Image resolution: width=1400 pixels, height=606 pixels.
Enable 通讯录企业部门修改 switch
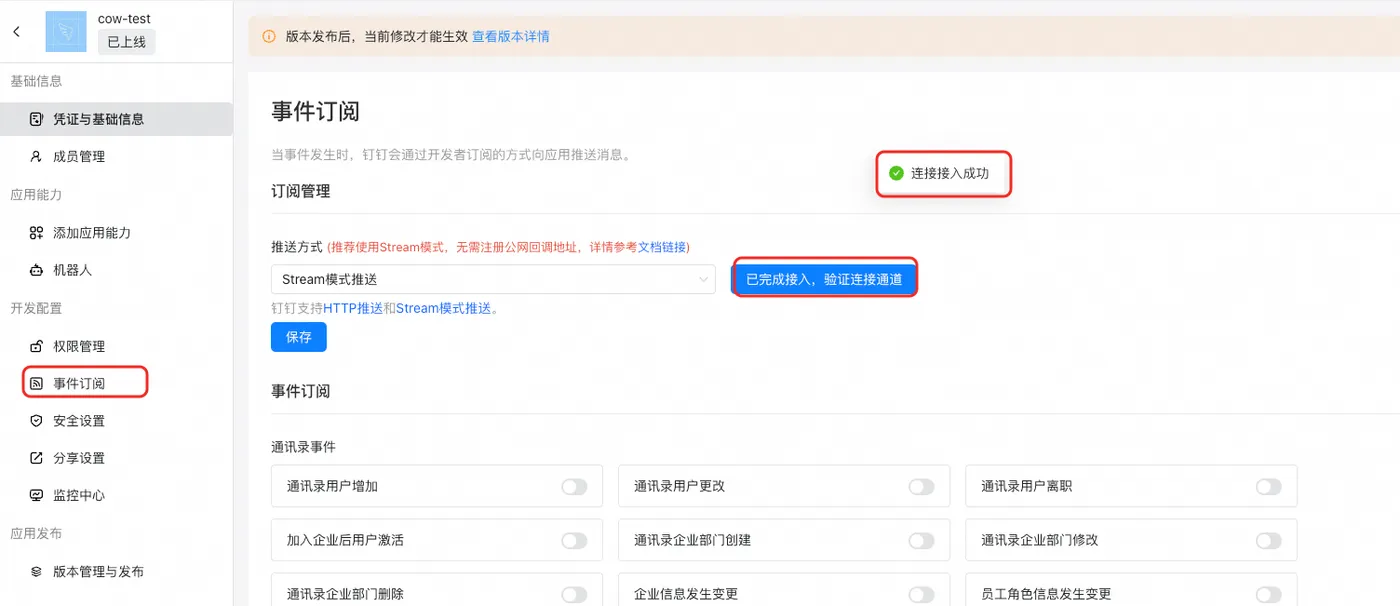click(x=1268, y=540)
